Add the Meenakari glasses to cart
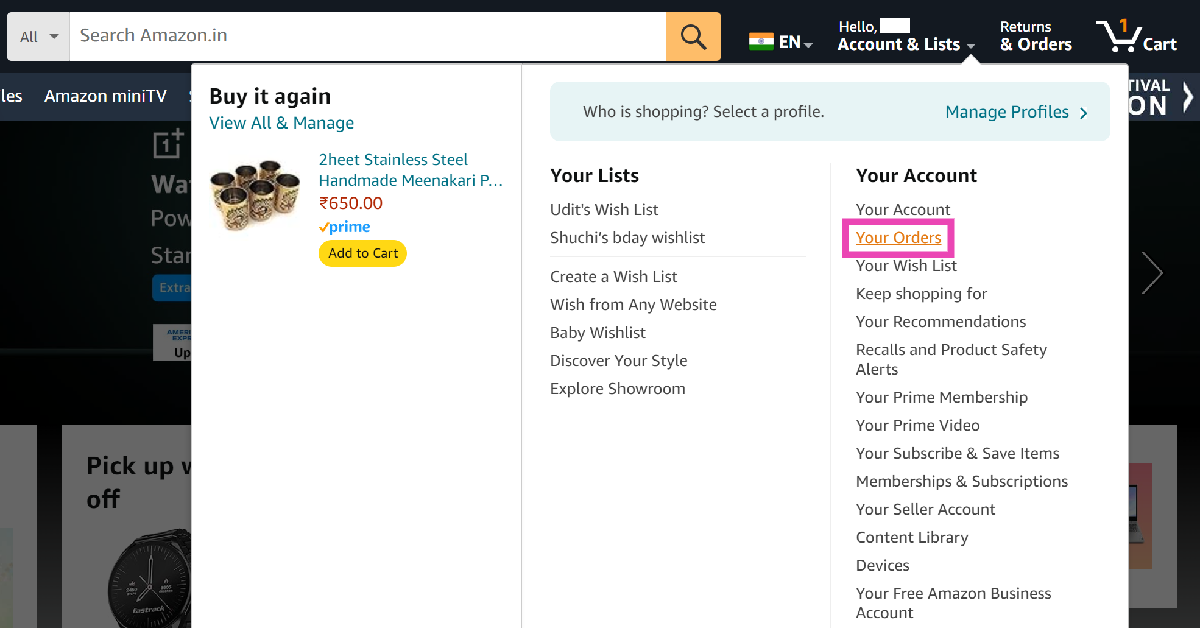Screen dimensions: 1200x628 tap(363, 253)
